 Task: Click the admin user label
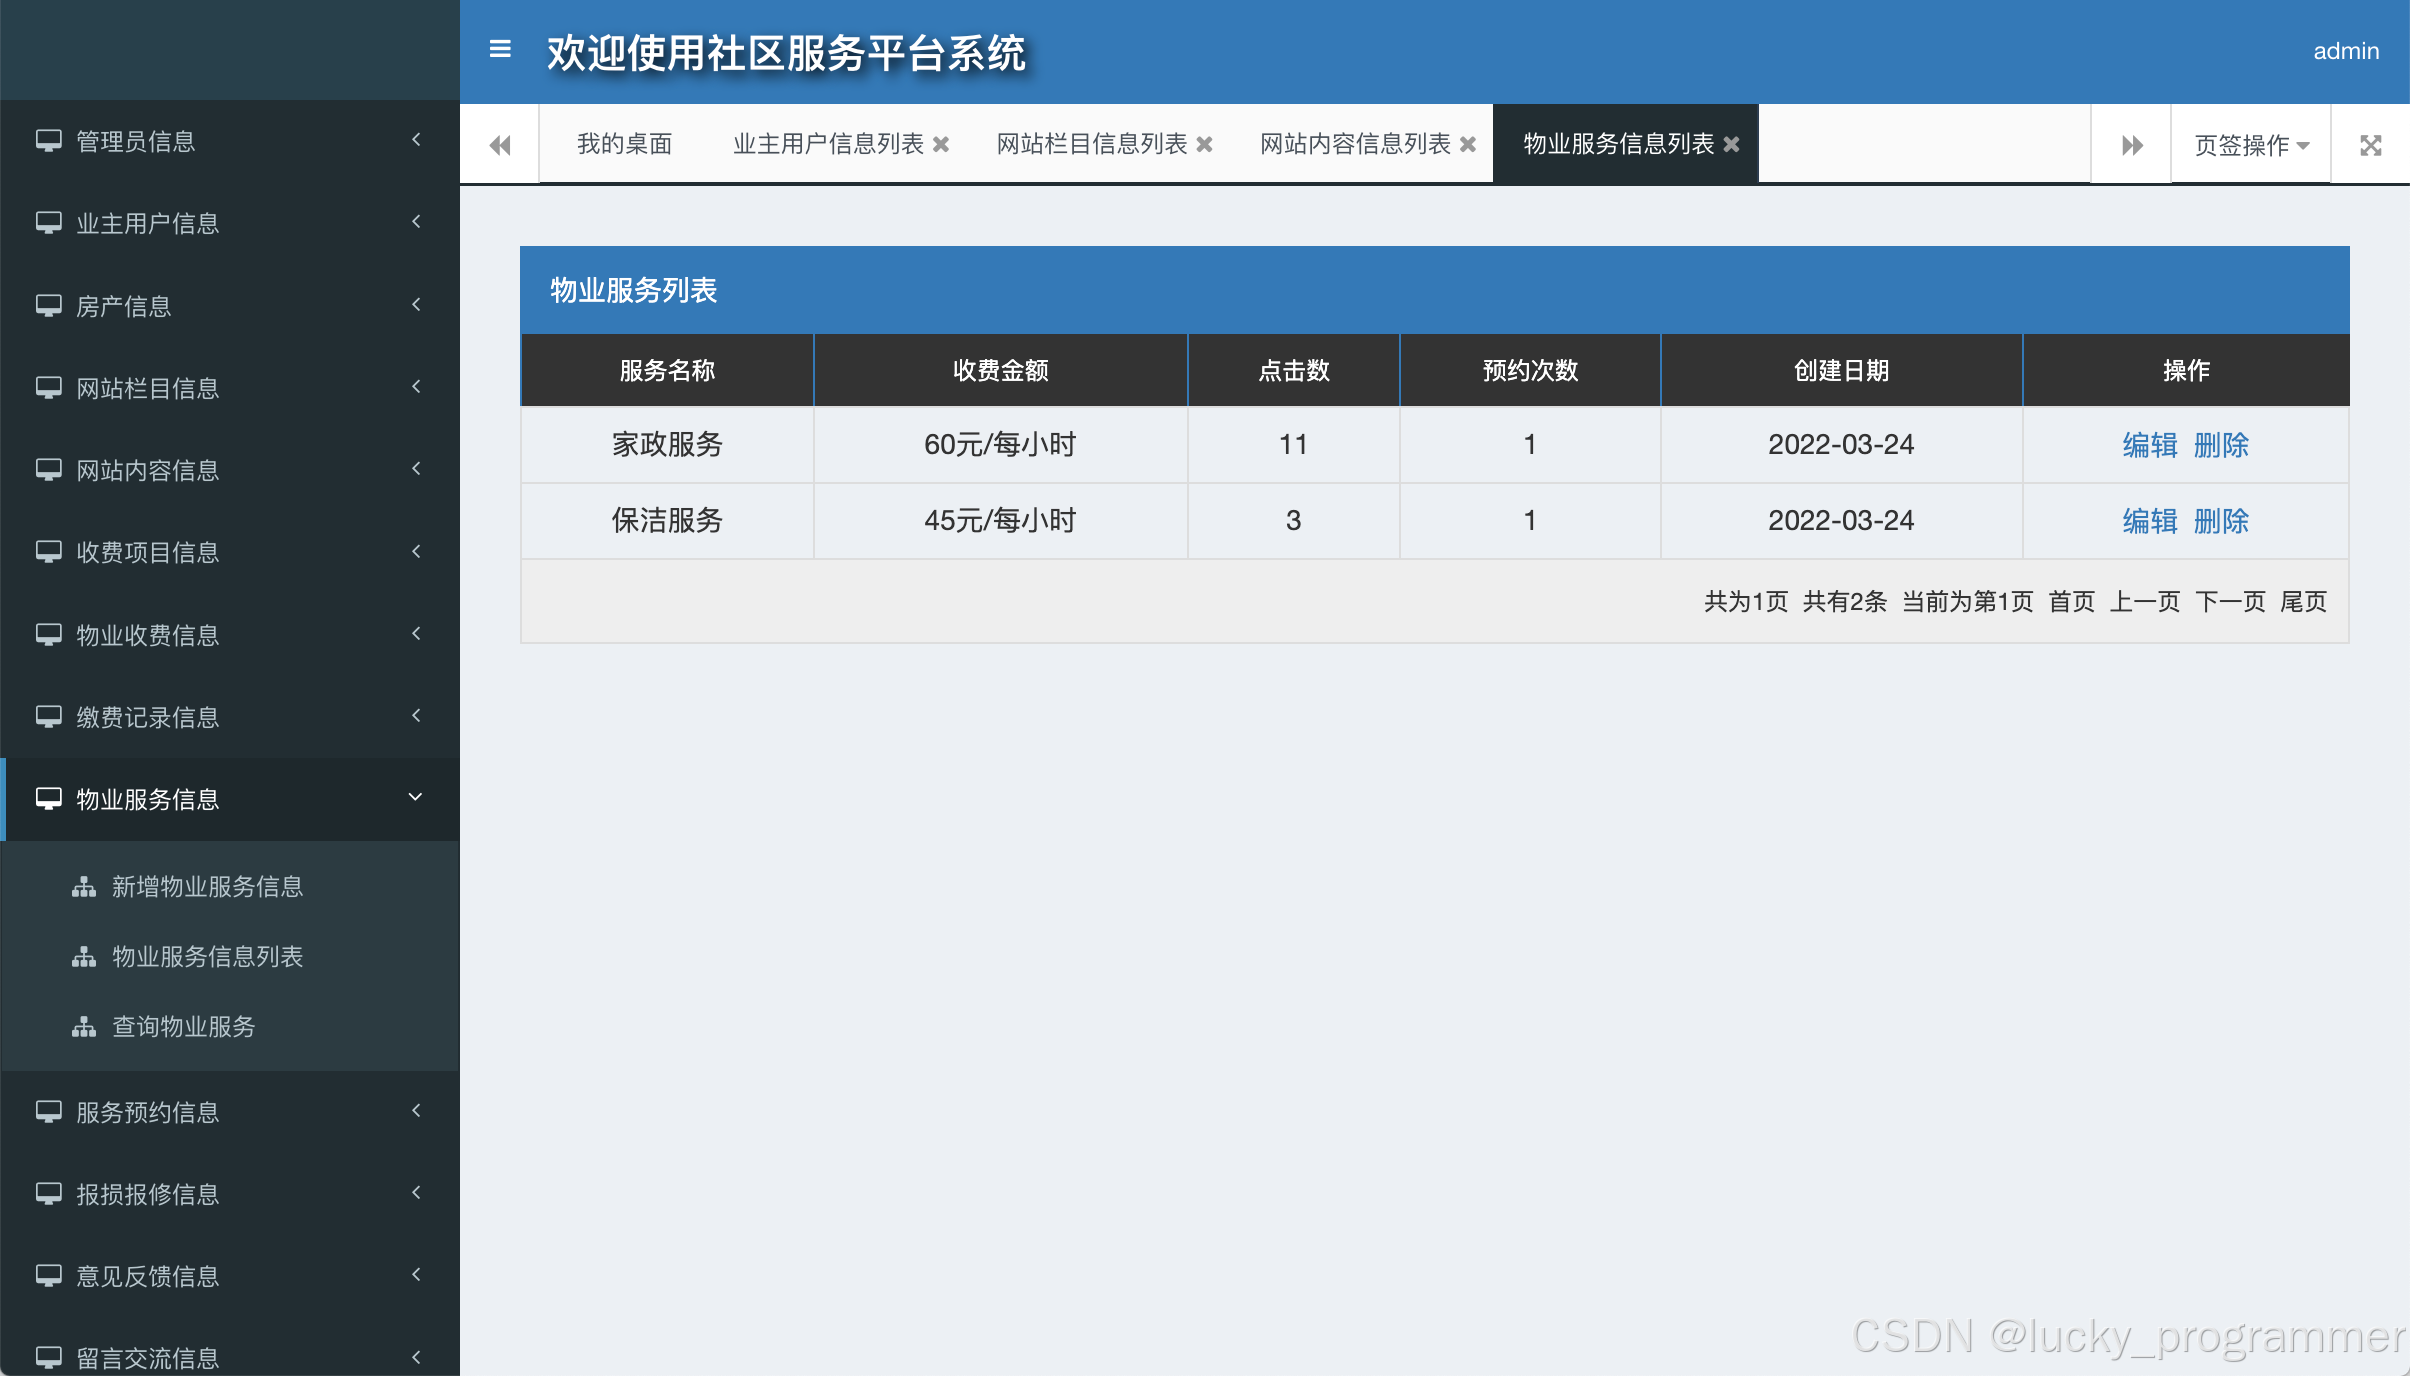point(2345,51)
